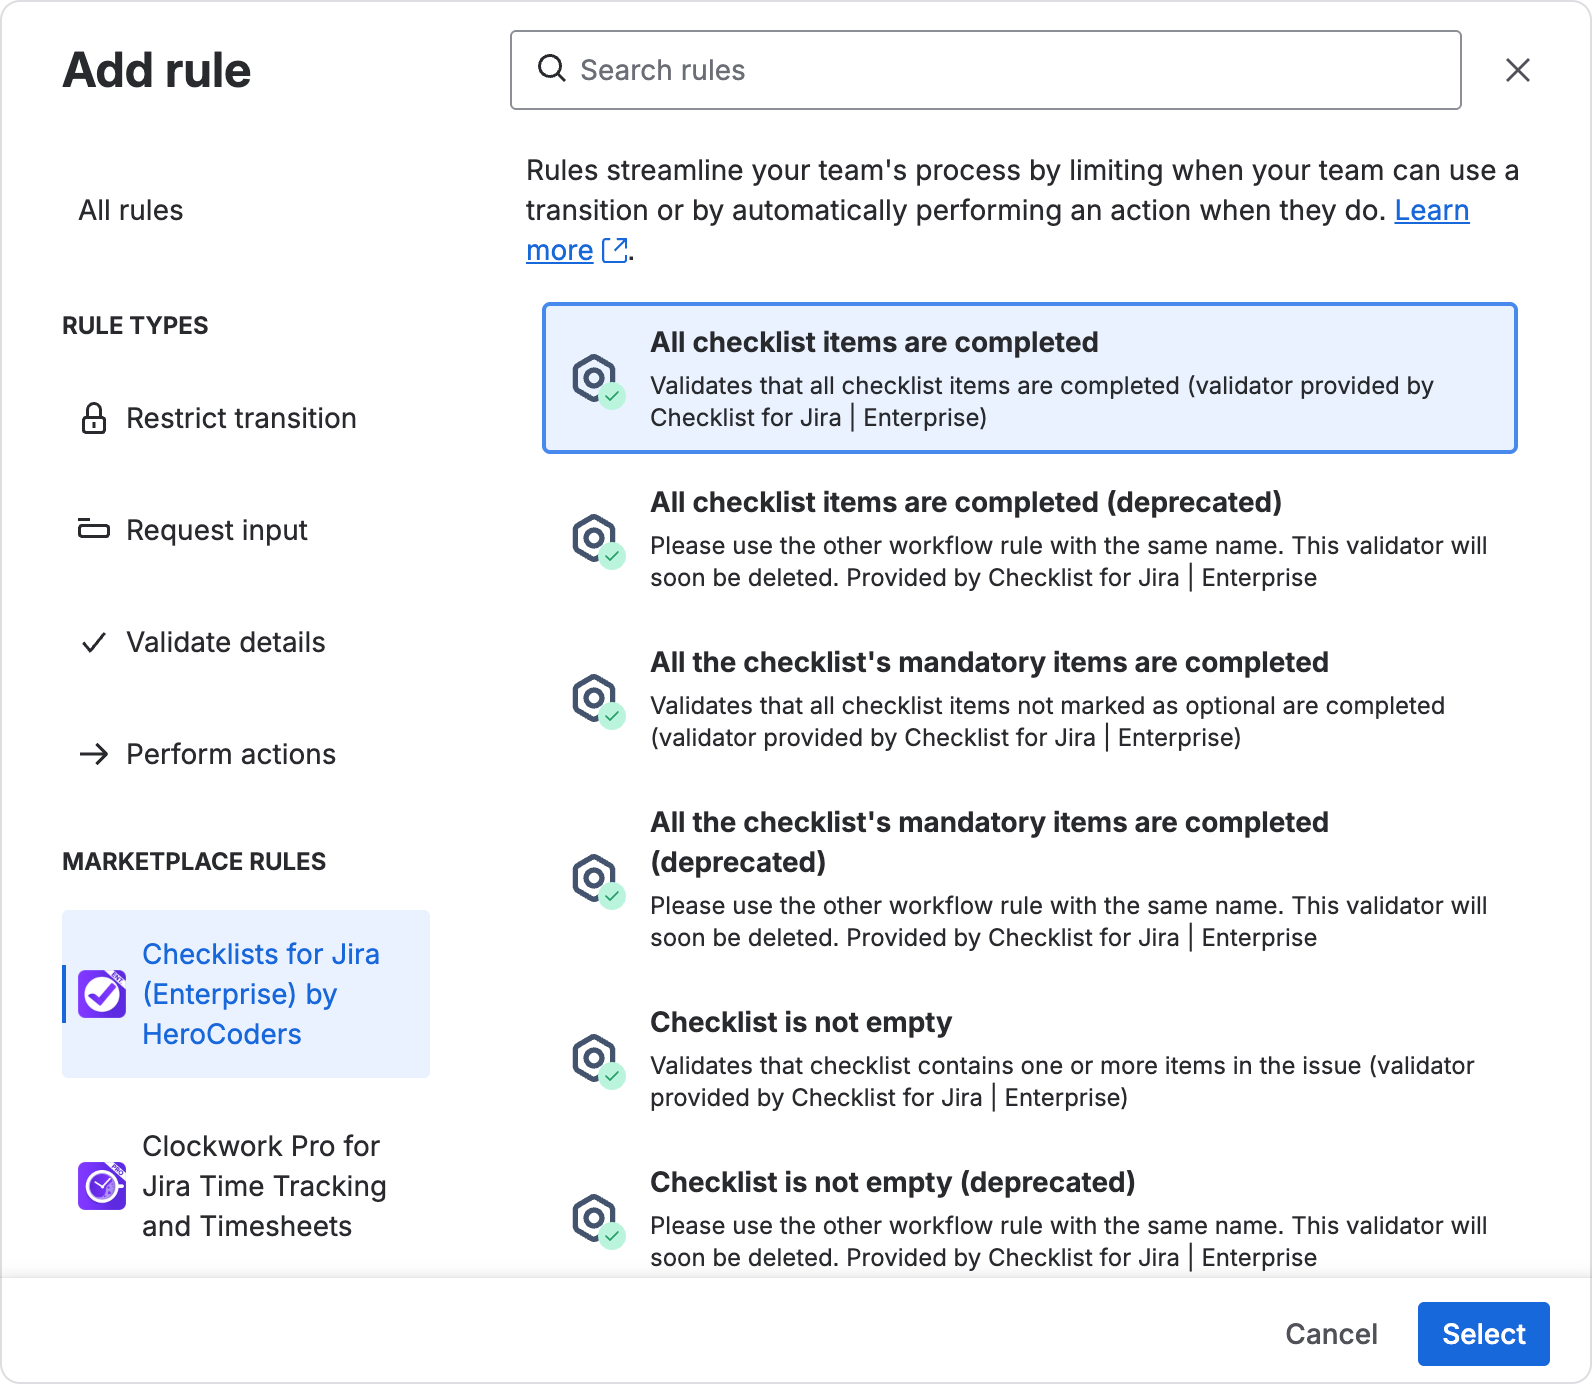Image resolution: width=1592 pixels, height=1384 pixels.
Task: Click the external link icon after Learn more
Action: click(x=615, y=250)
